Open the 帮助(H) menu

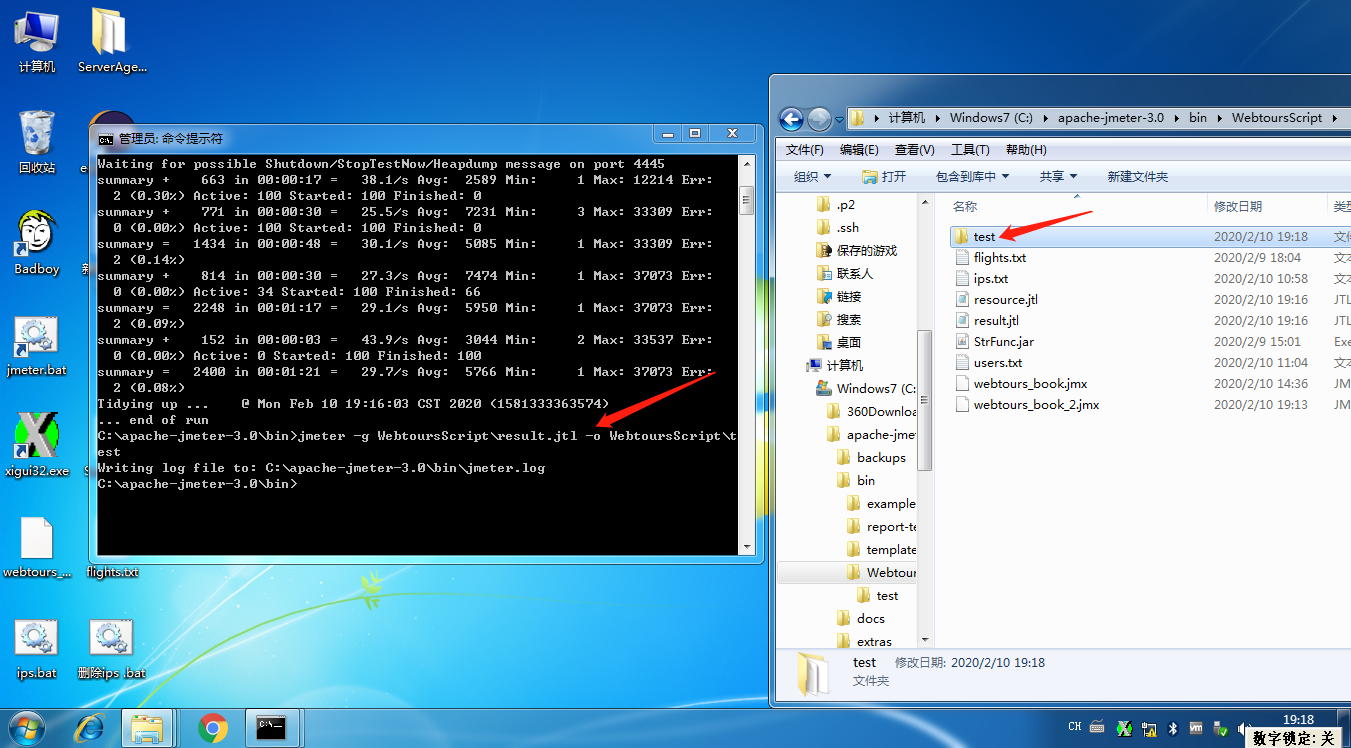1026,150
